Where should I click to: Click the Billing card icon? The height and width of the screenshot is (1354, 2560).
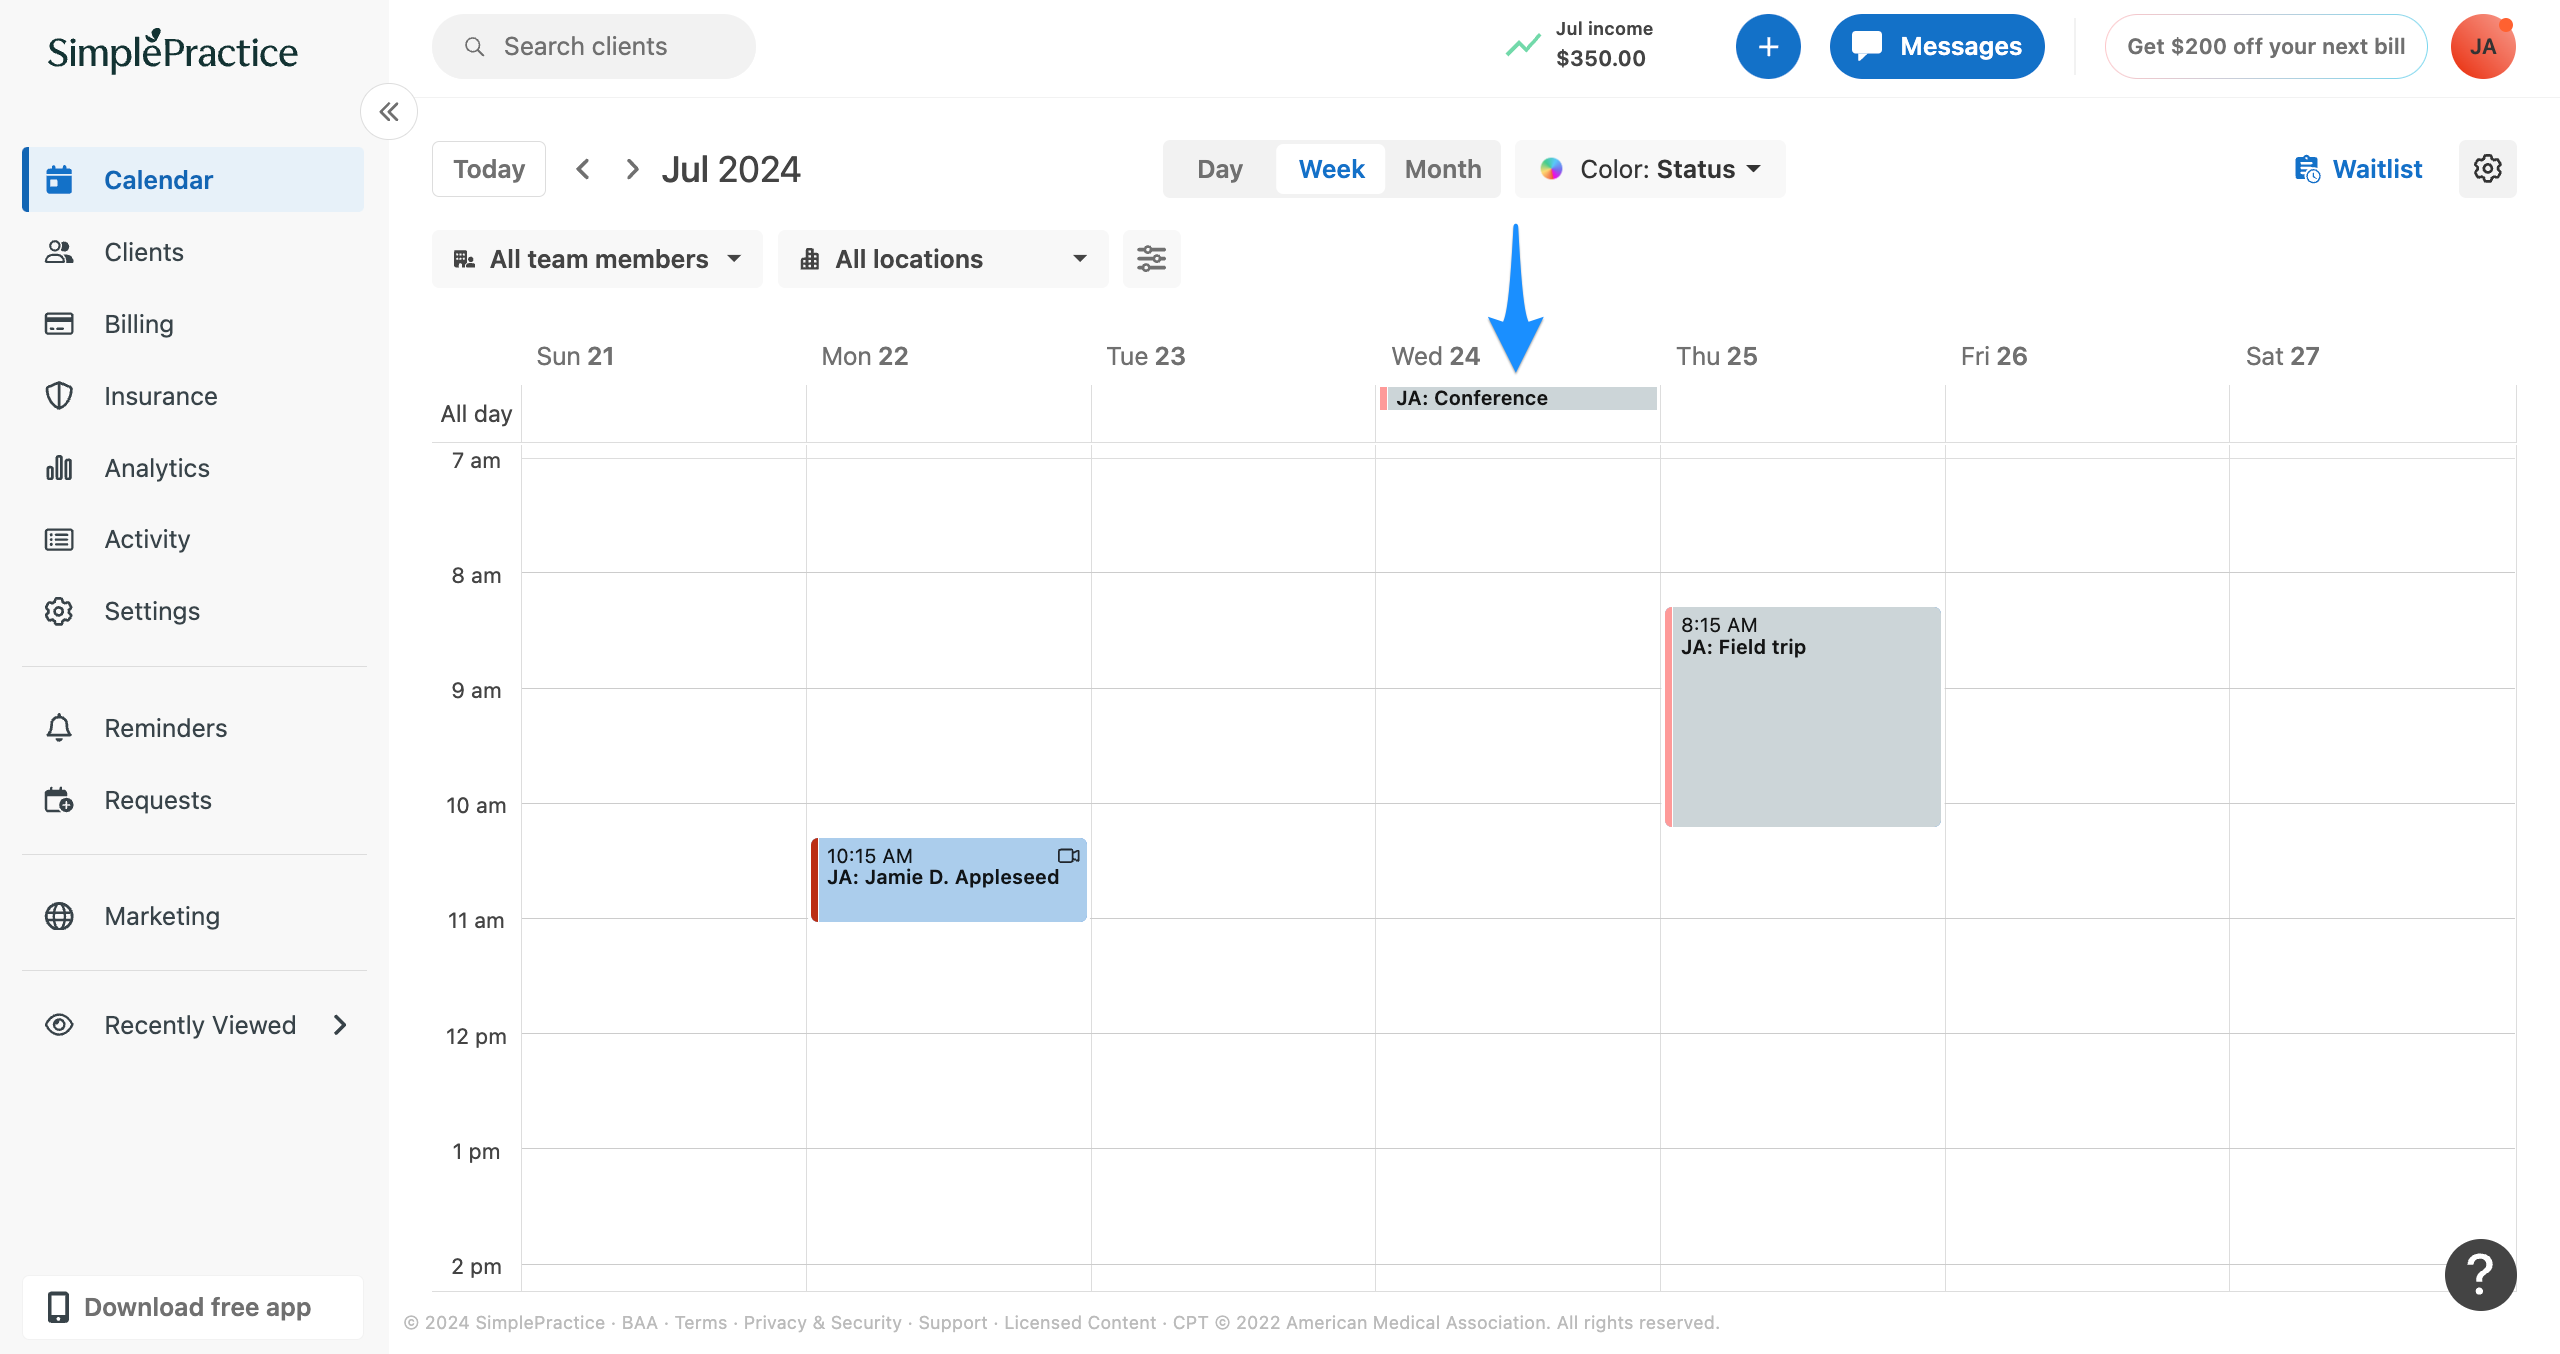pyautogui.click(x=59, y=324)
